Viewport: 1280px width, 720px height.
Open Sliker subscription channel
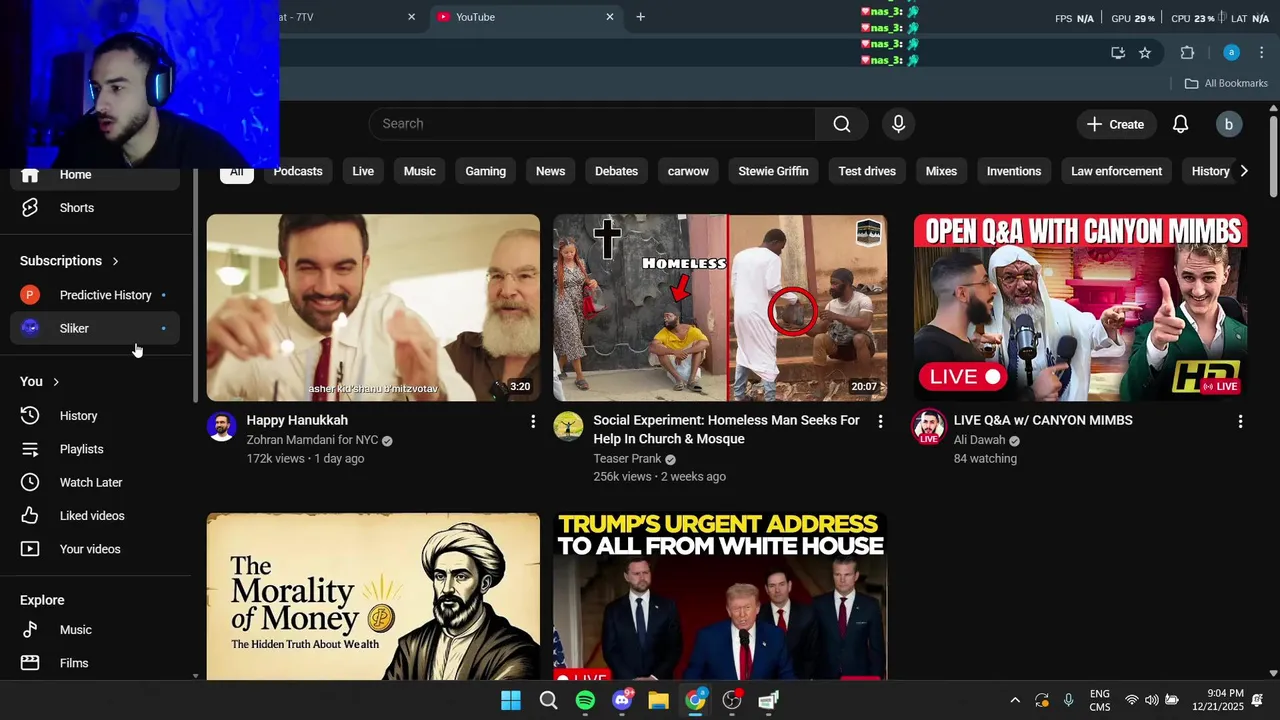95,328
